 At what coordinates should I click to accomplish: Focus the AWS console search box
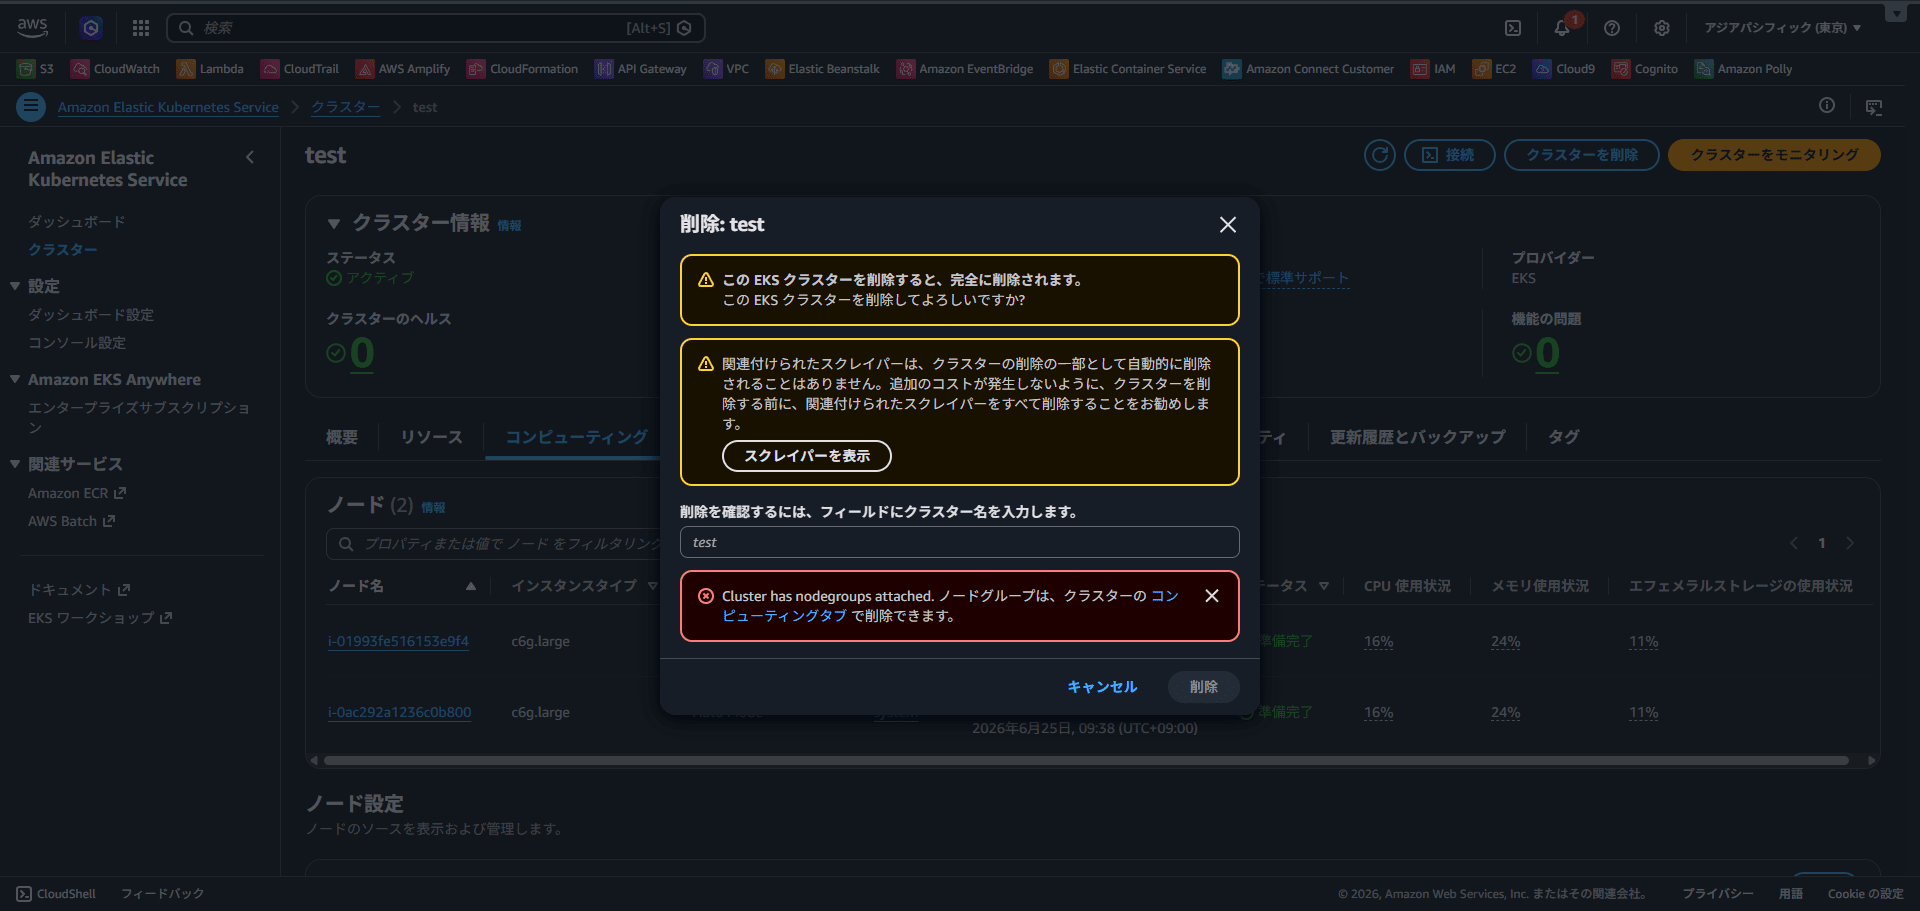click(436, 28)
